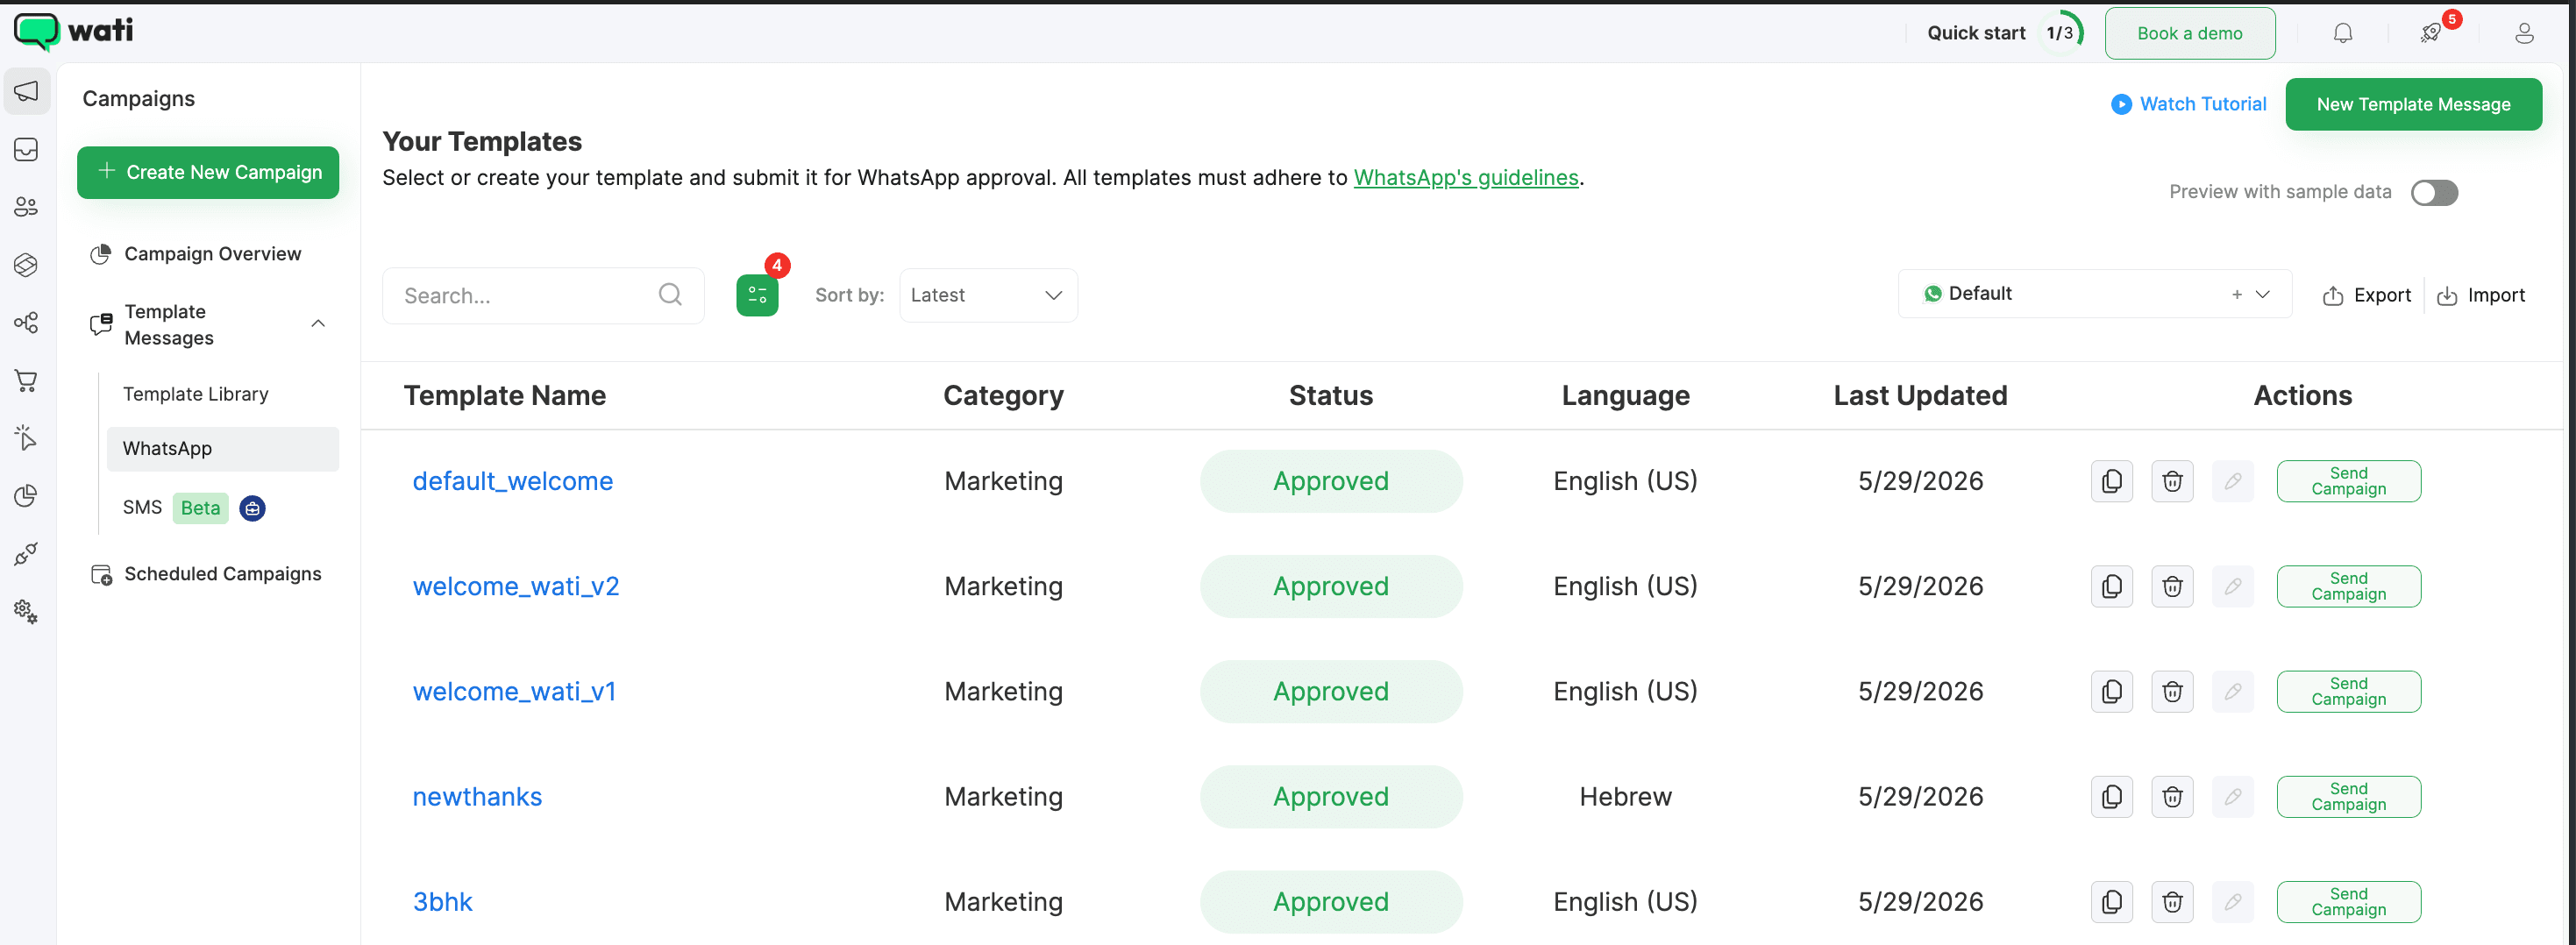
Task: Send Campaign for 3bhk
Action: [2348, 902]
